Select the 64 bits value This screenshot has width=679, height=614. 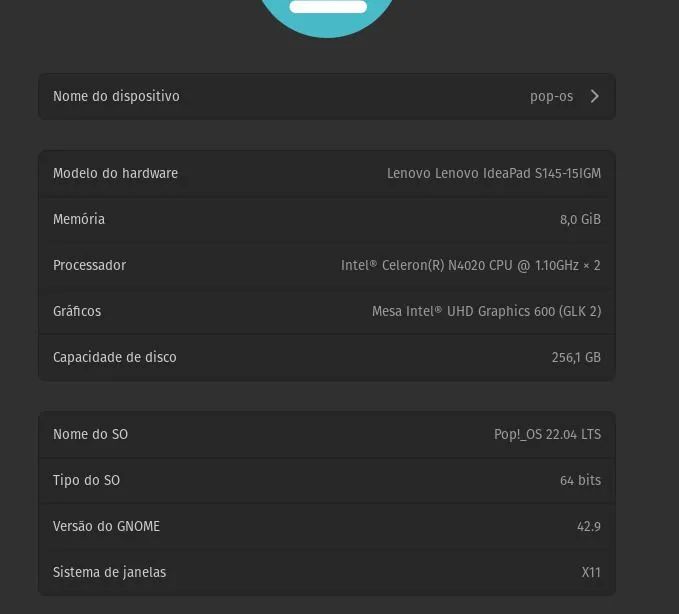coord(580,480)
